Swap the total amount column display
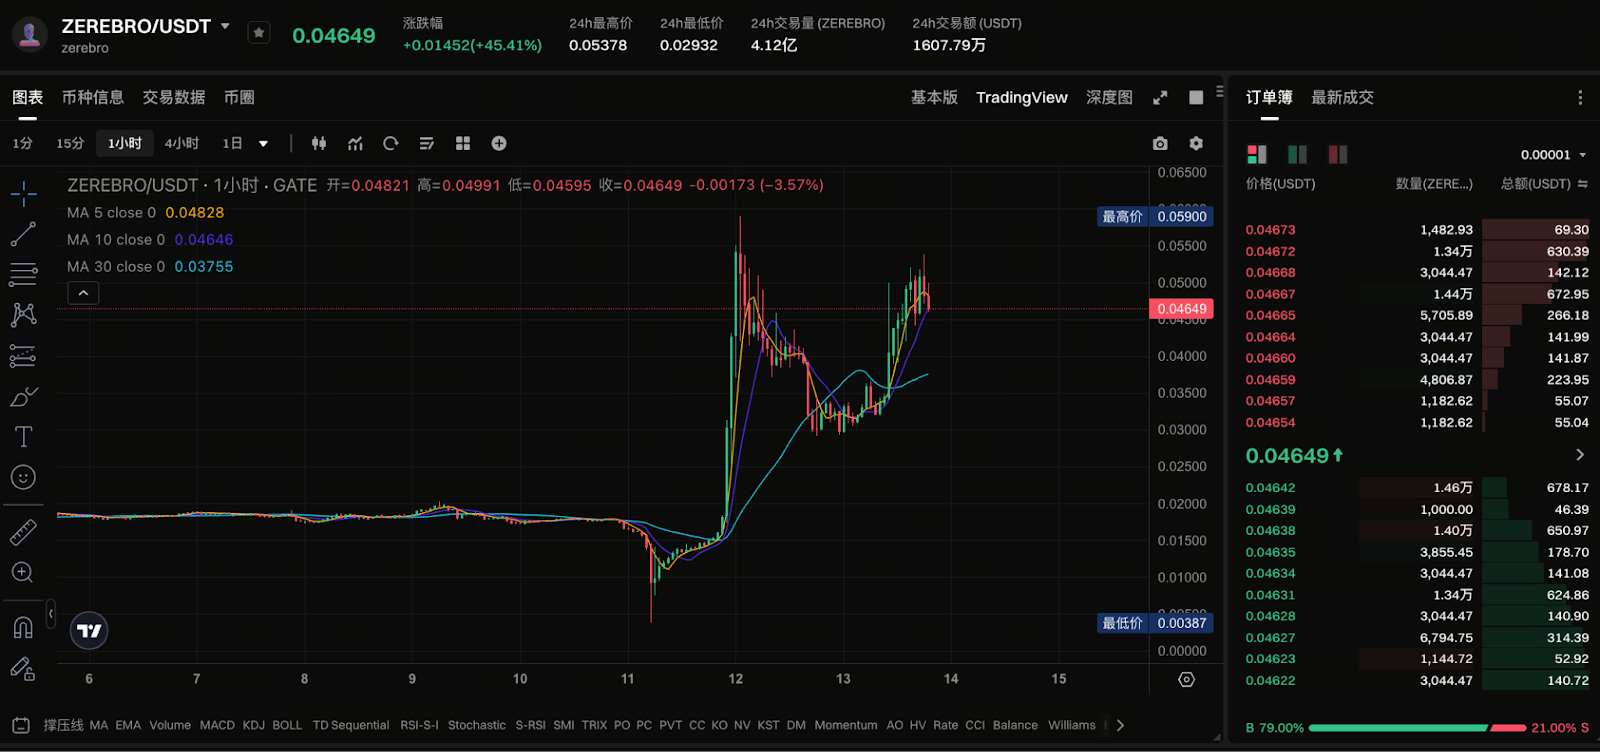 click(x=1583, y=184)
